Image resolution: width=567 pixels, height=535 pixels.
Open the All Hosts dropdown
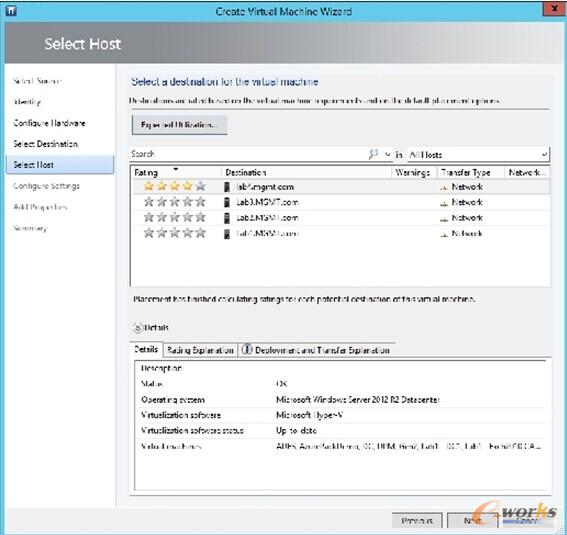tap(478, 155)
